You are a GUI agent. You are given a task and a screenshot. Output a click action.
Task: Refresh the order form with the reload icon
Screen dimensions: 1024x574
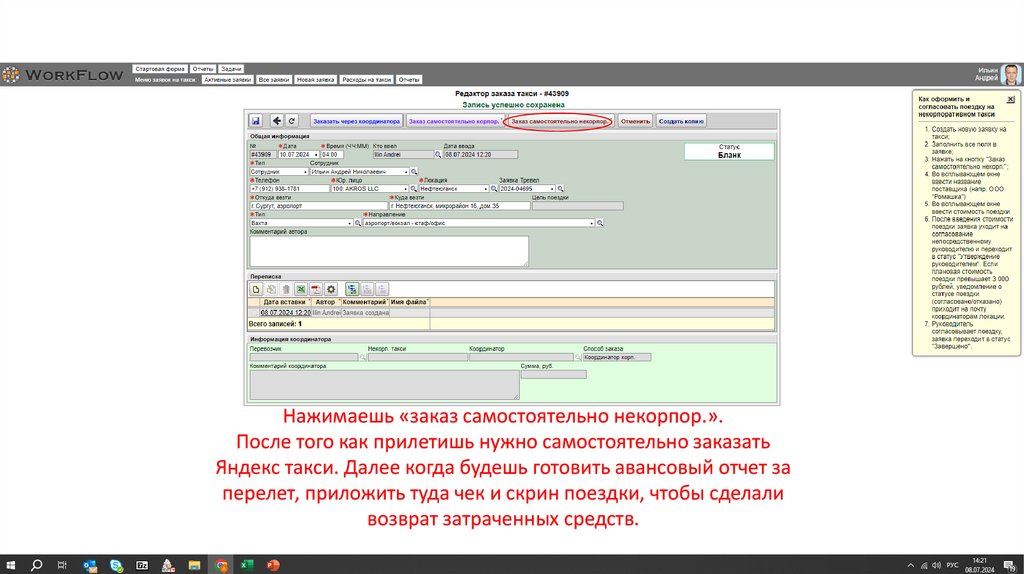tap(292, 121)
